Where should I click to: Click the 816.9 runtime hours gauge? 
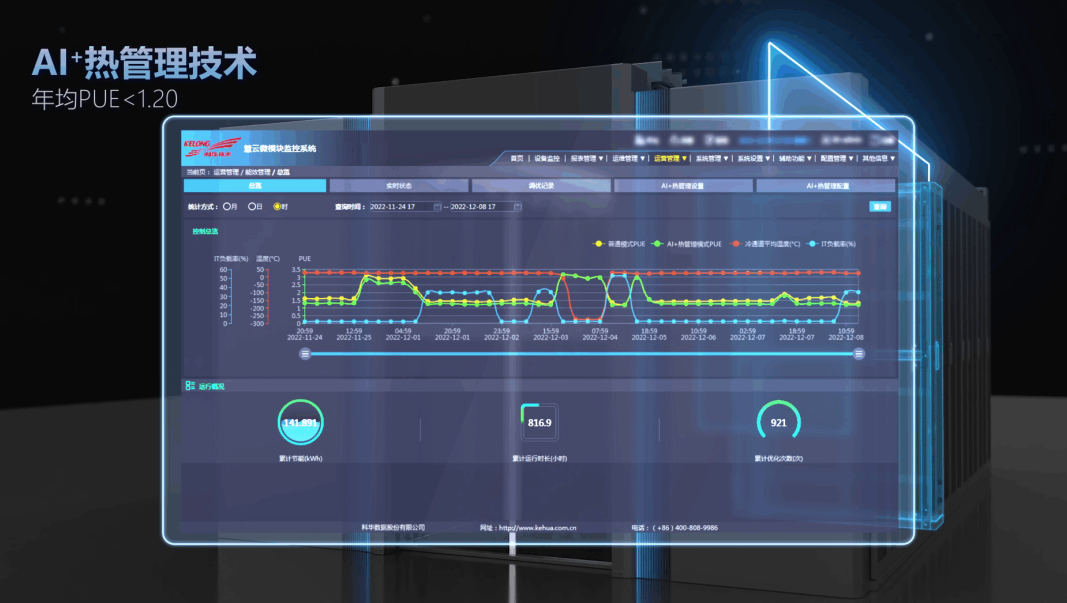click(540, 423)
